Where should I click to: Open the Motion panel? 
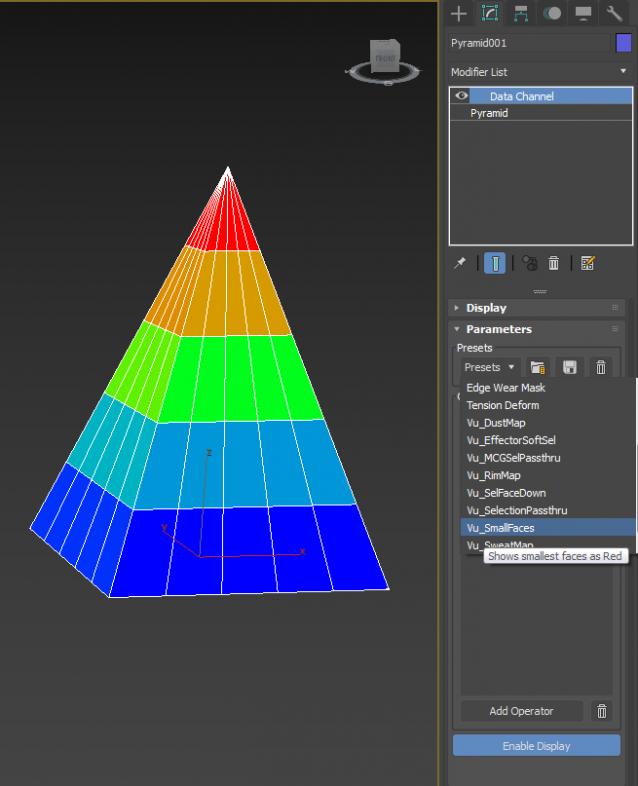click(x=552, y=13)
